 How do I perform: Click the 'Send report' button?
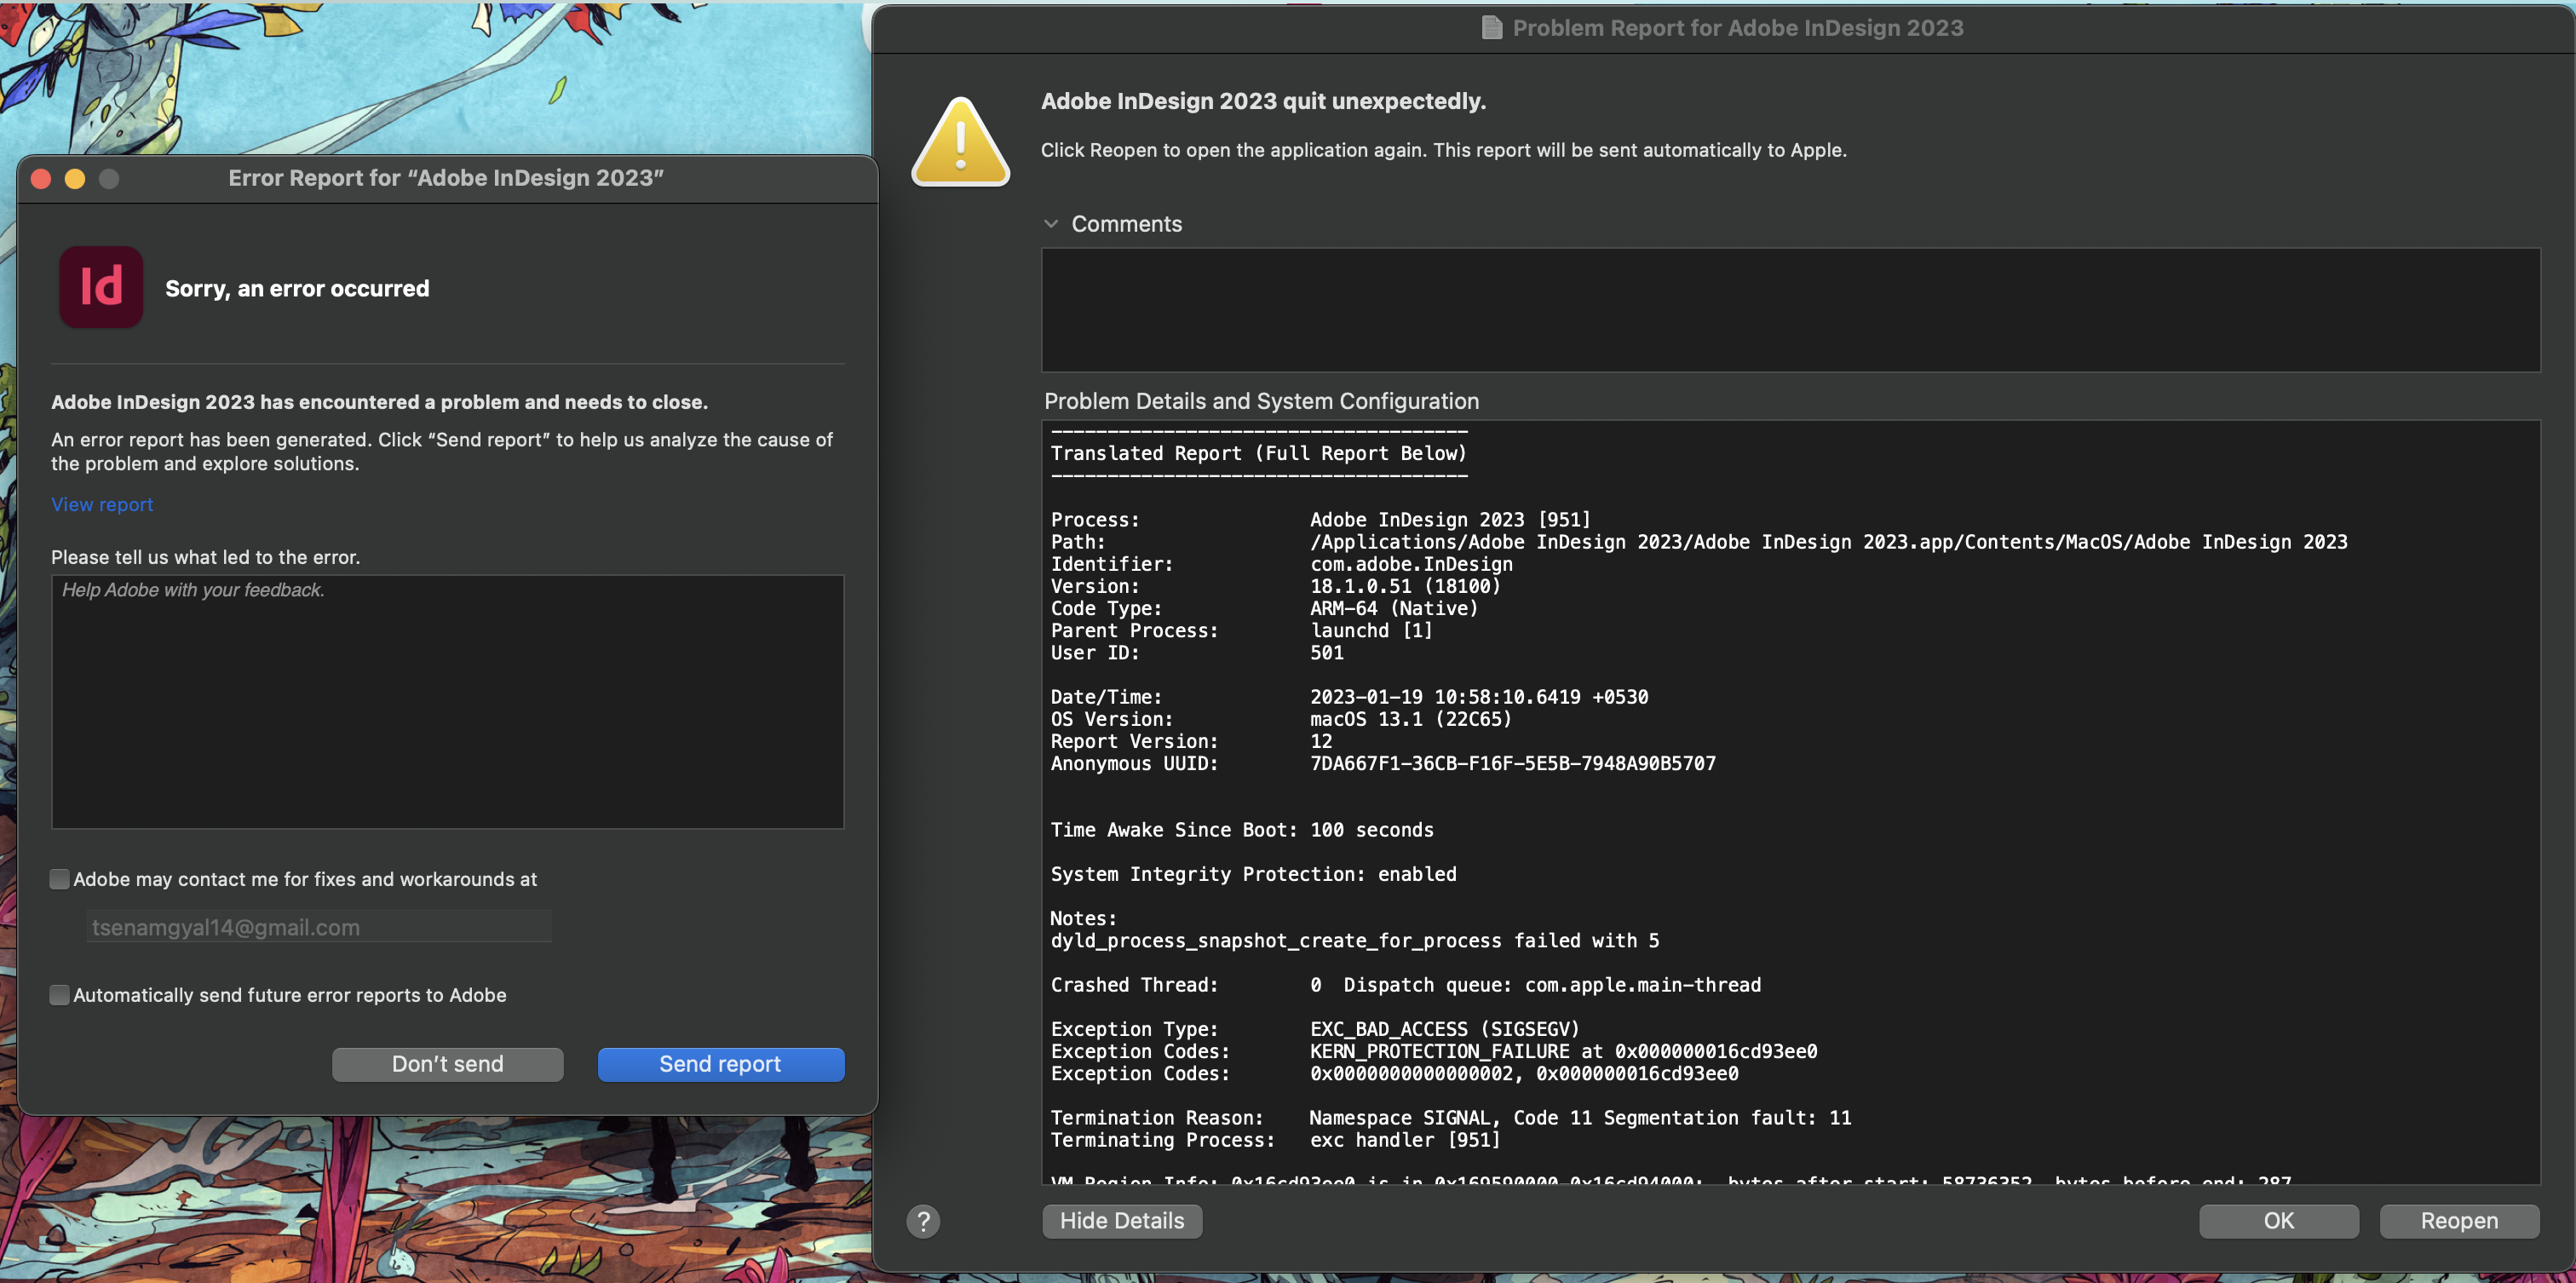tap(720, 1064)
